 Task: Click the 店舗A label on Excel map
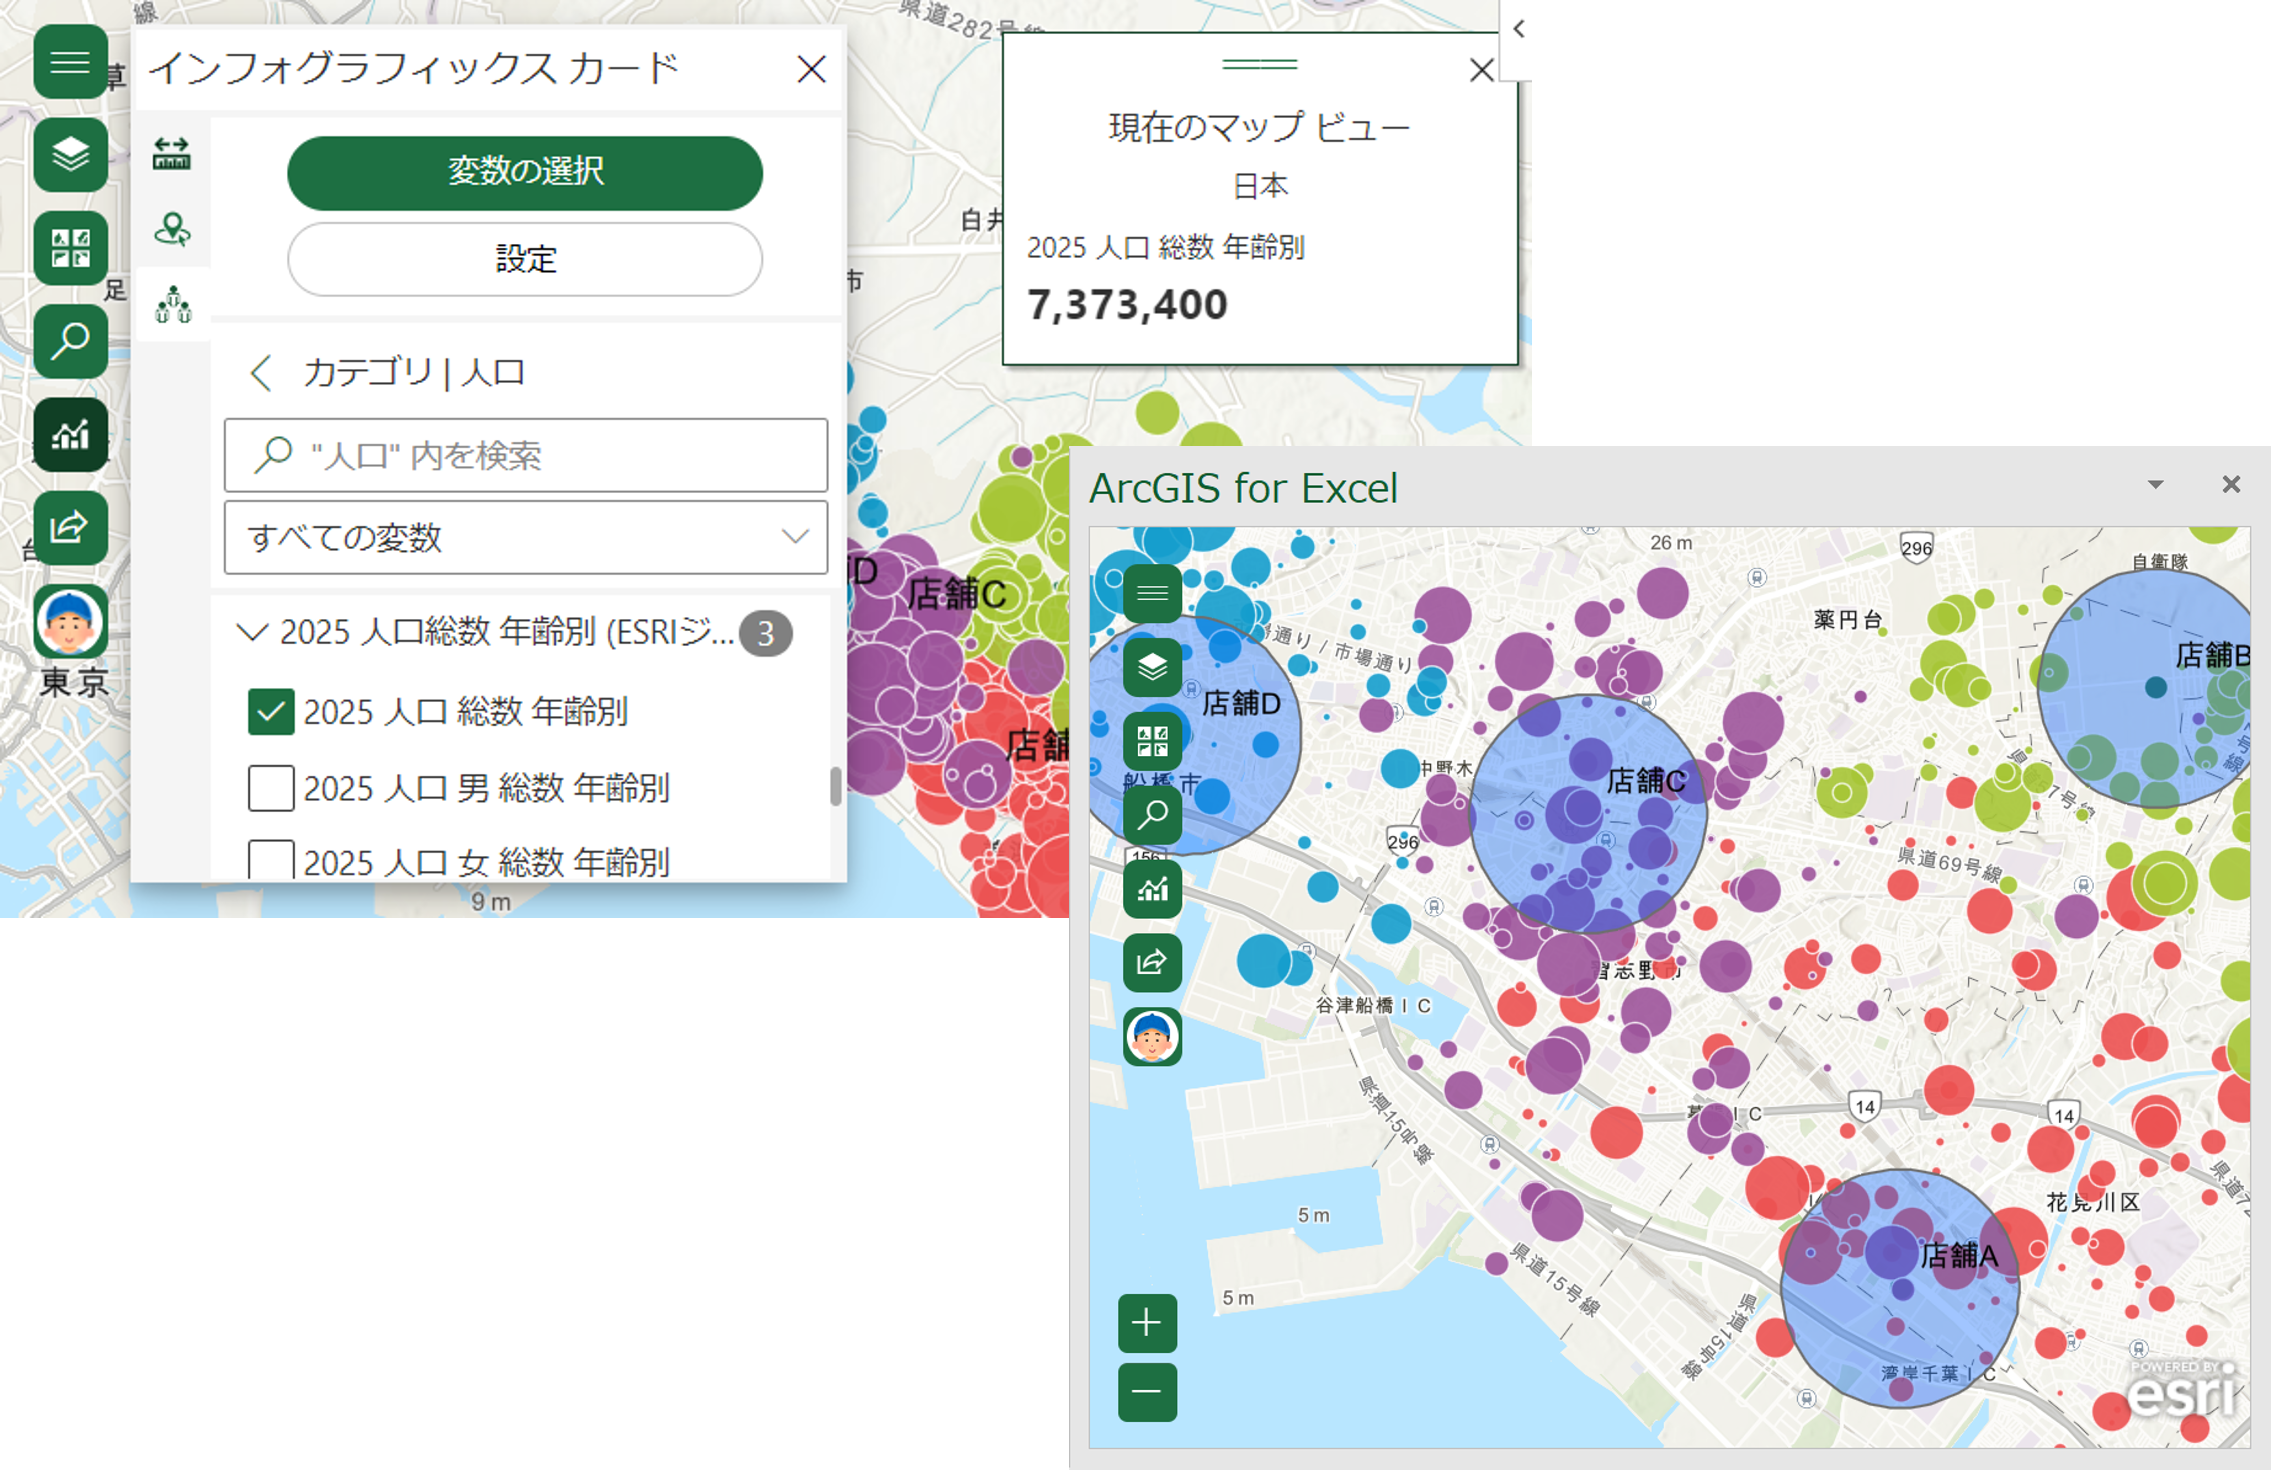pyautogui.click(x=1960, y=1255)
